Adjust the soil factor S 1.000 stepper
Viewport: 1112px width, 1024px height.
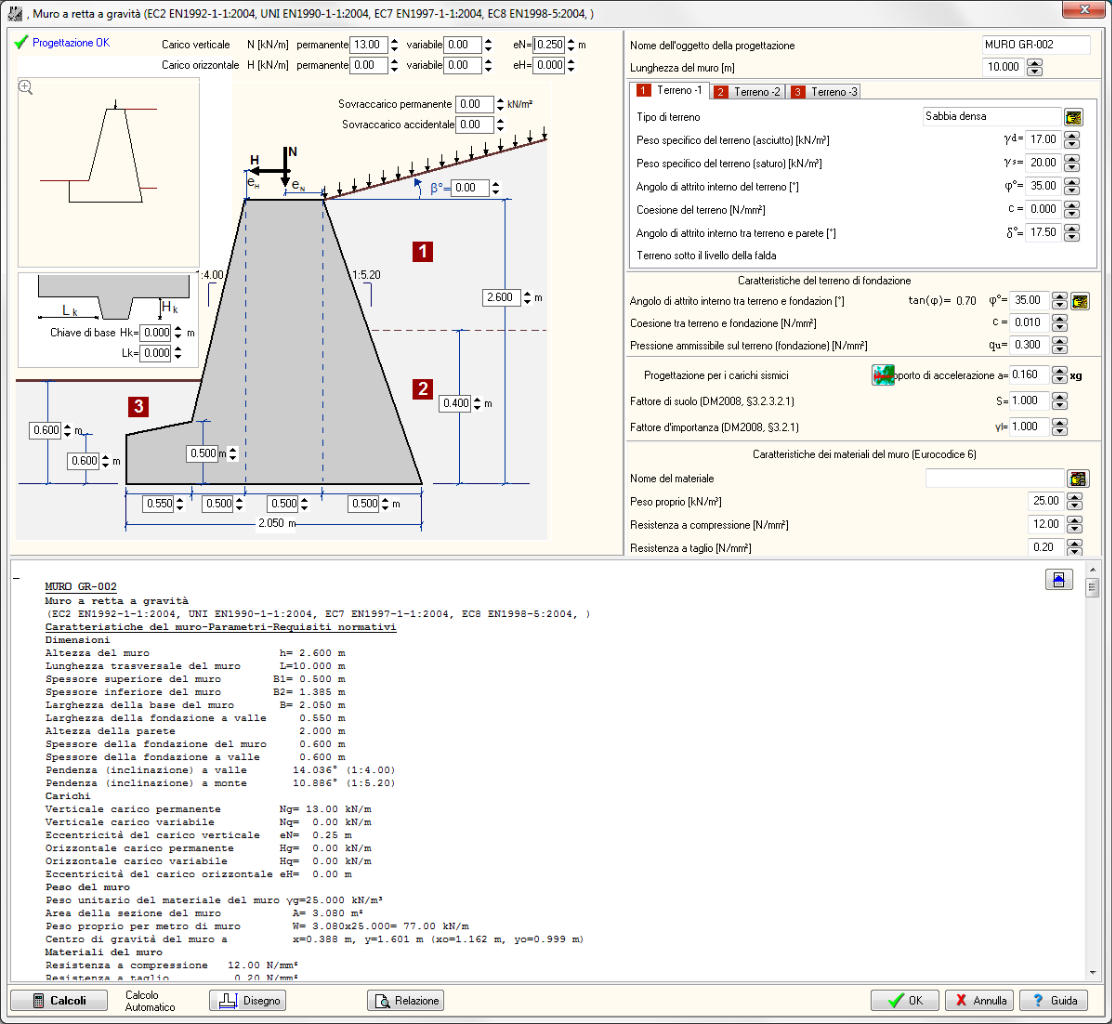1060,401
